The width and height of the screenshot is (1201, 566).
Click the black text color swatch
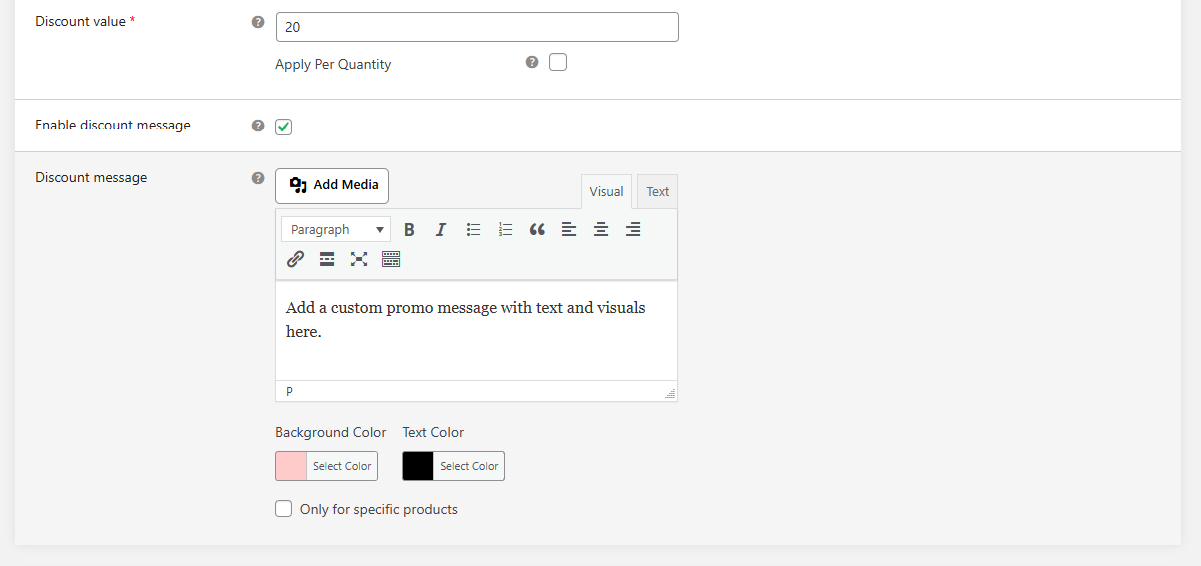click(418, 466)
